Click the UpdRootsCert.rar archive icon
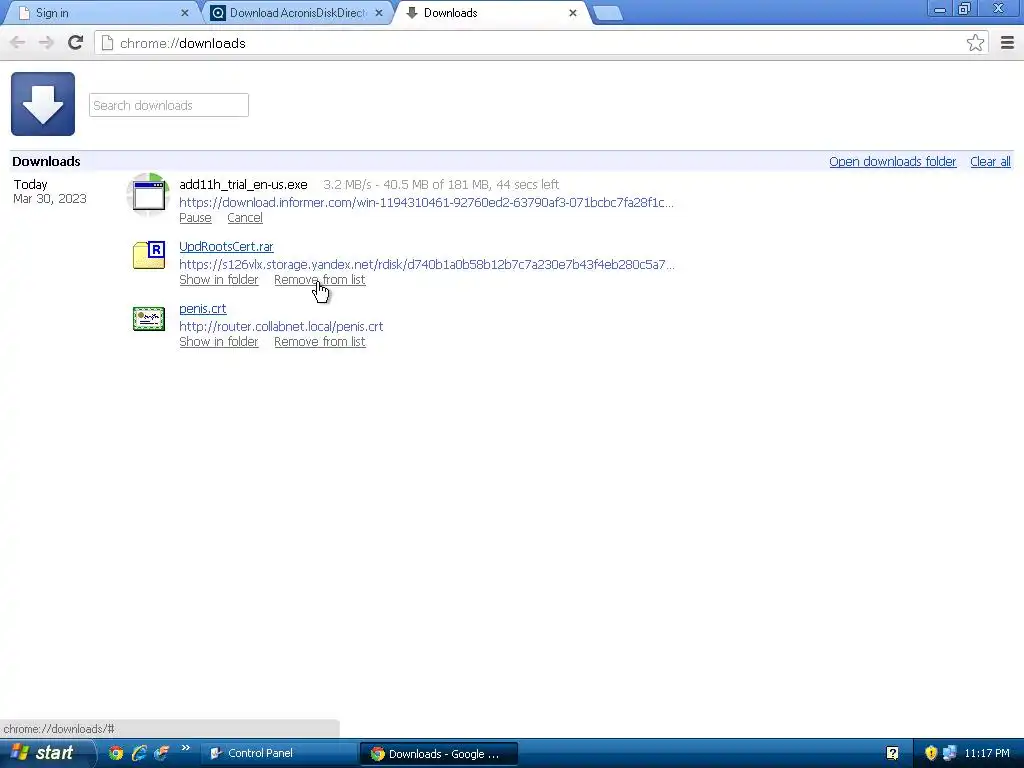Image resolution: width=1024 pixels, height=768 pixels. click(x=149, y=255)
